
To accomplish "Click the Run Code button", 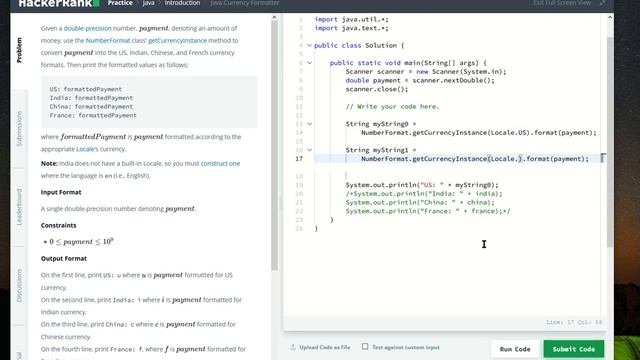I will [x=515, y=349].
